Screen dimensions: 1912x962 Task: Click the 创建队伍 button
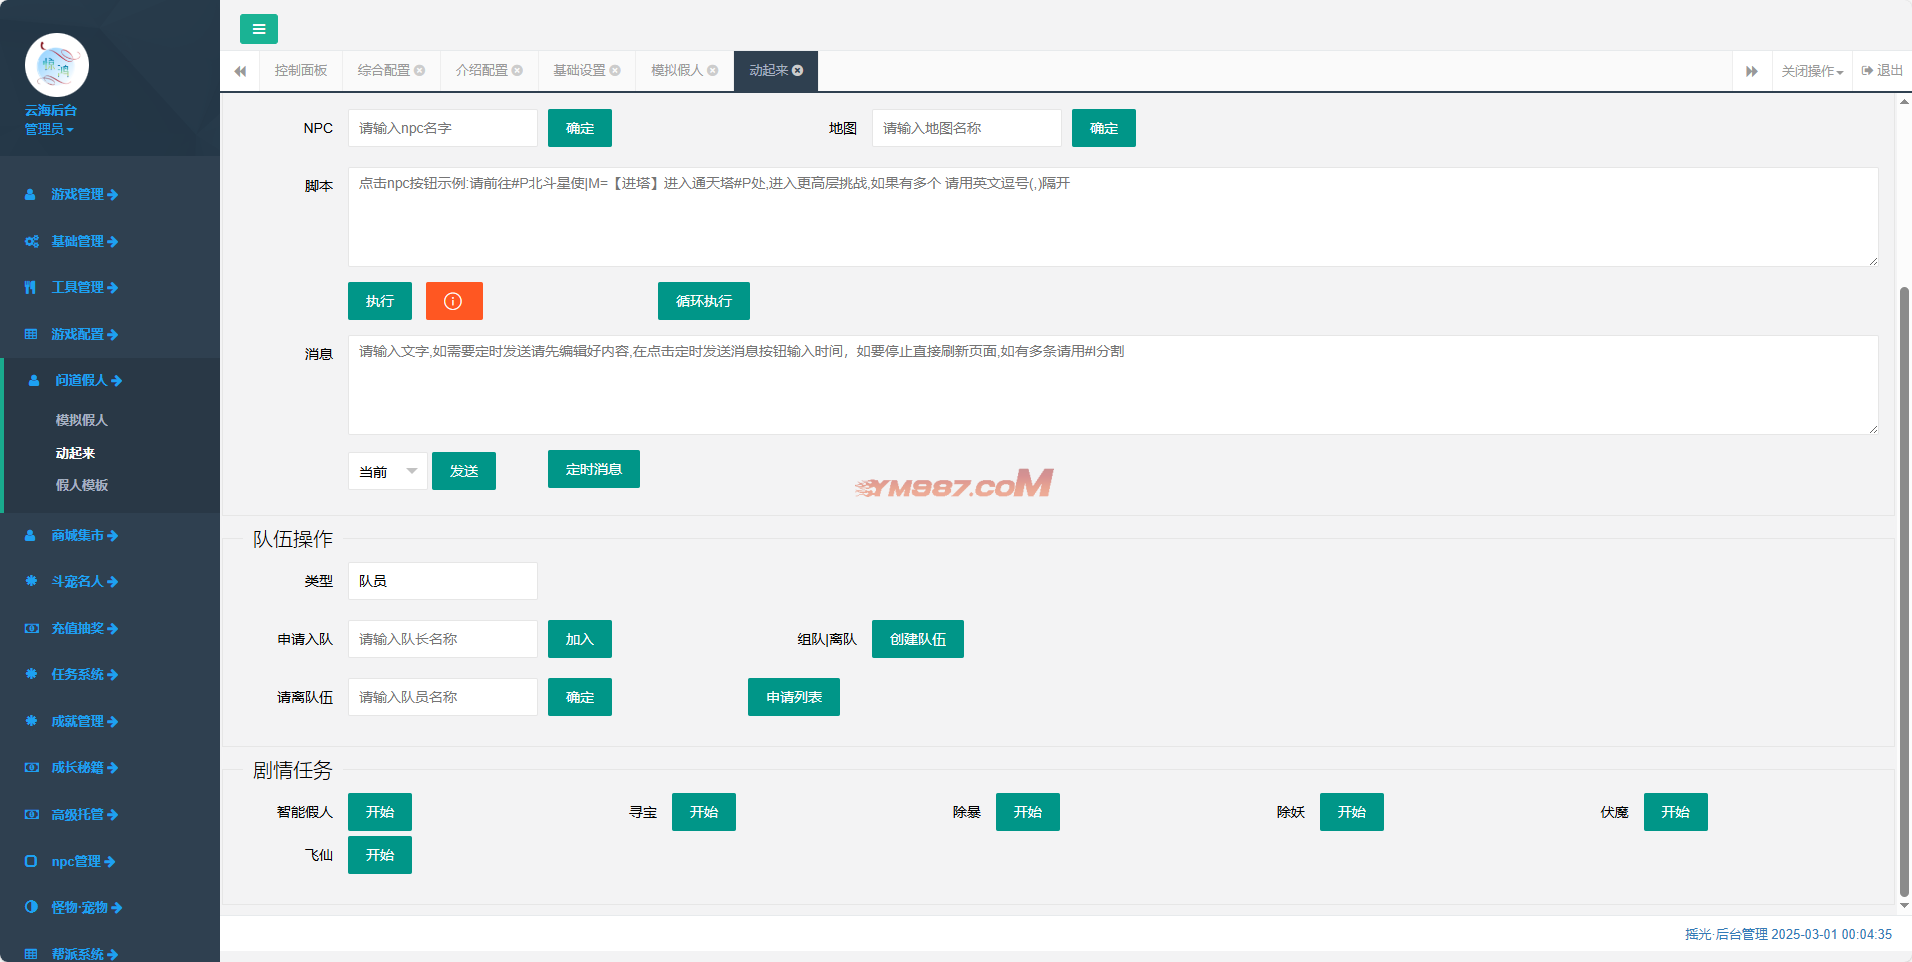coord(917,639)
